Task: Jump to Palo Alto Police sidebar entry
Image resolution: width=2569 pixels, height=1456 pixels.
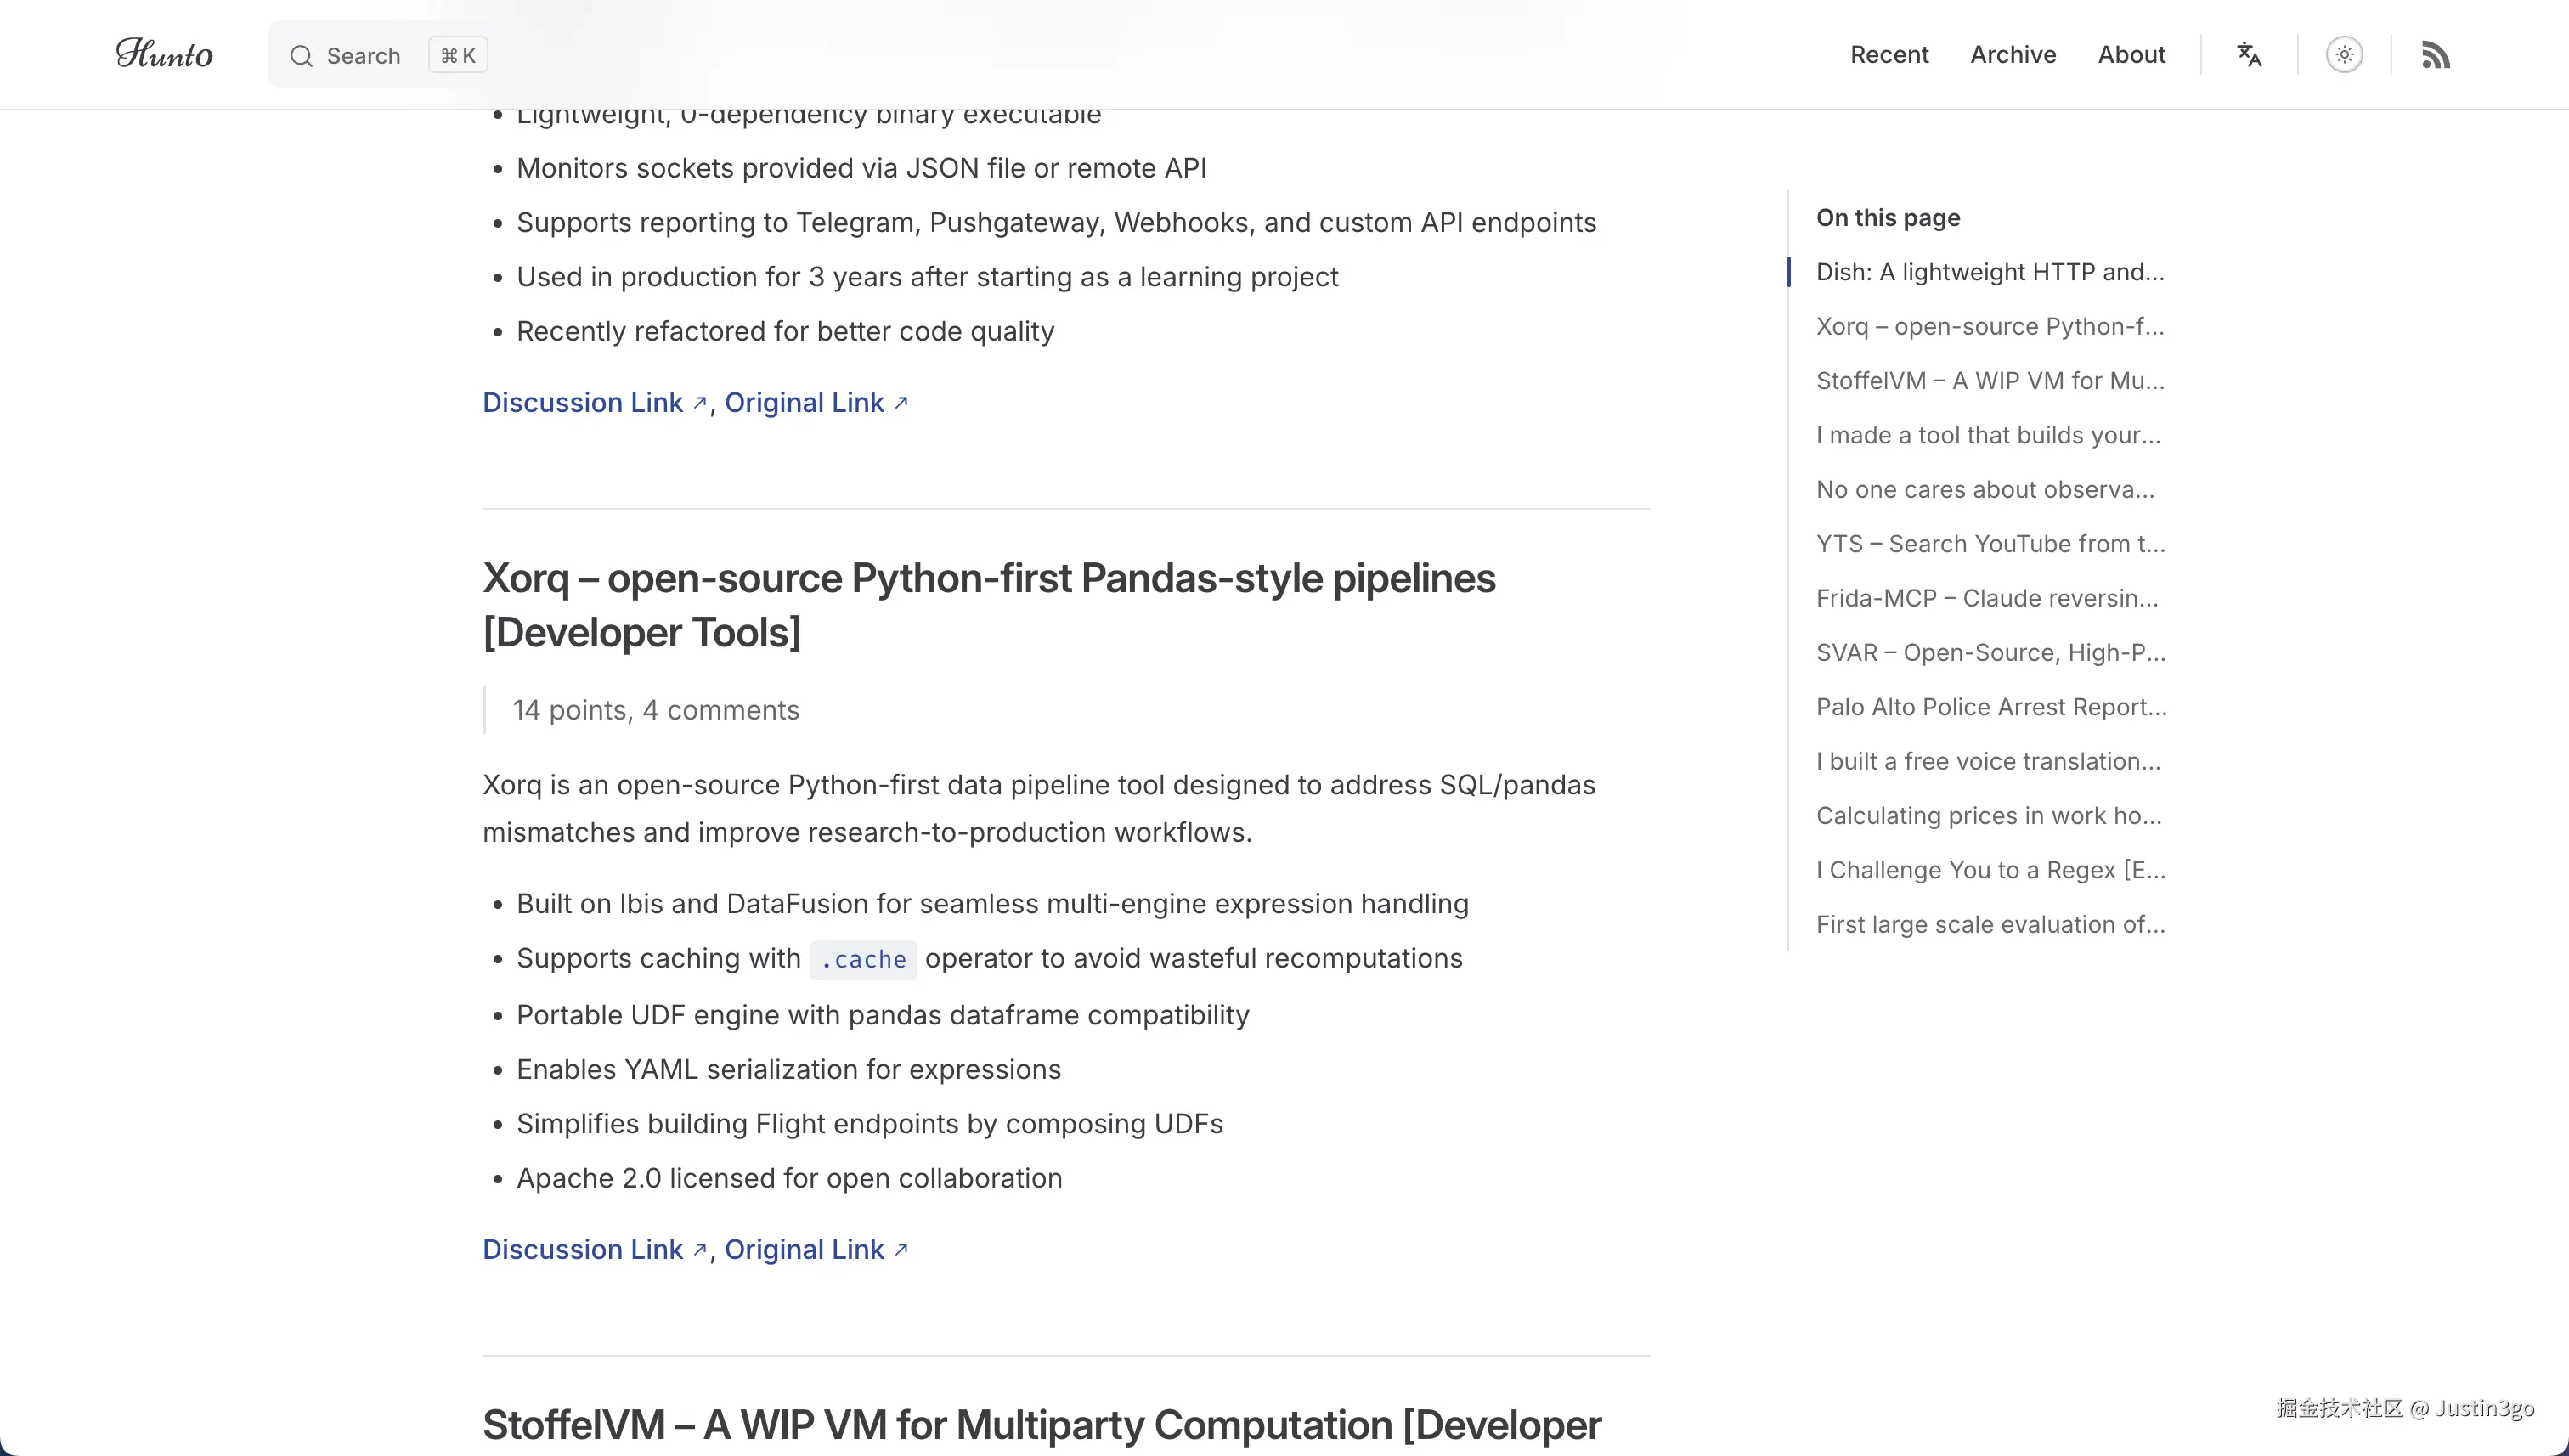Action: tap(1990, 707)
